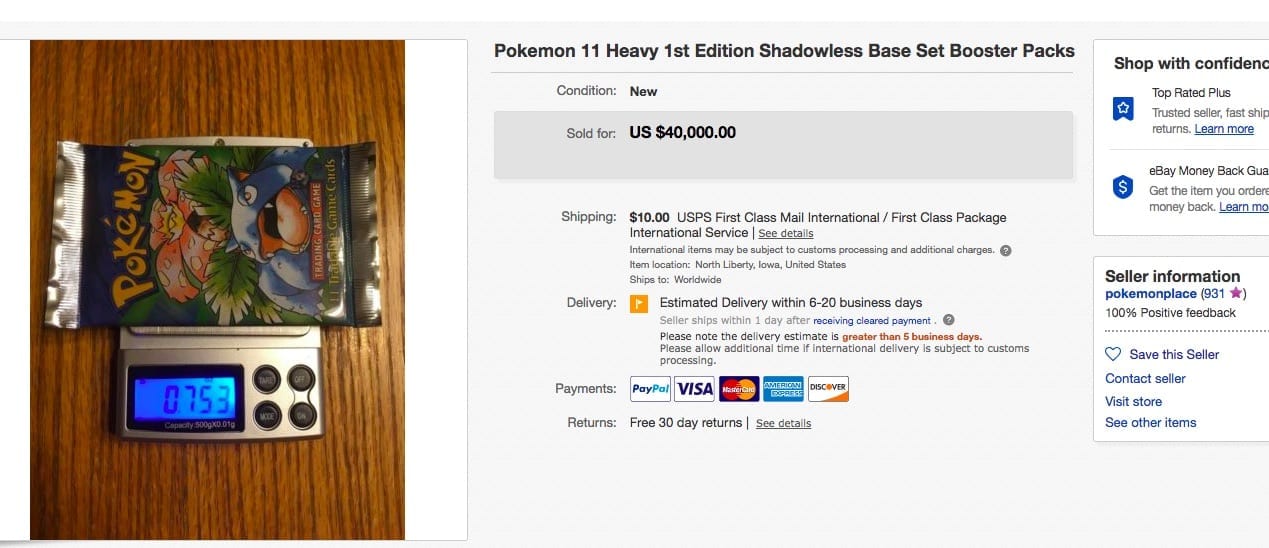1269x548 pixels.
Task: Click the help icon next to customs charges
Action: [1006, 250]
